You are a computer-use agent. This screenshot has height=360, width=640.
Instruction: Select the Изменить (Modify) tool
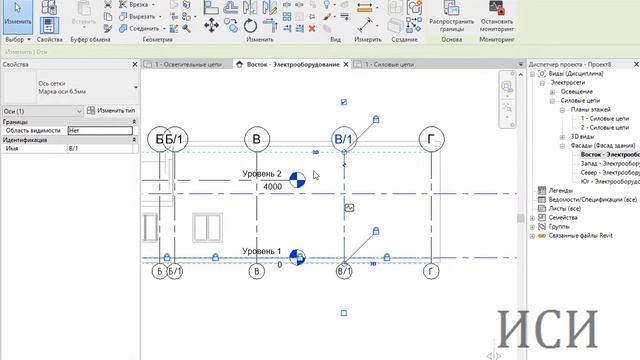point(18,16)
